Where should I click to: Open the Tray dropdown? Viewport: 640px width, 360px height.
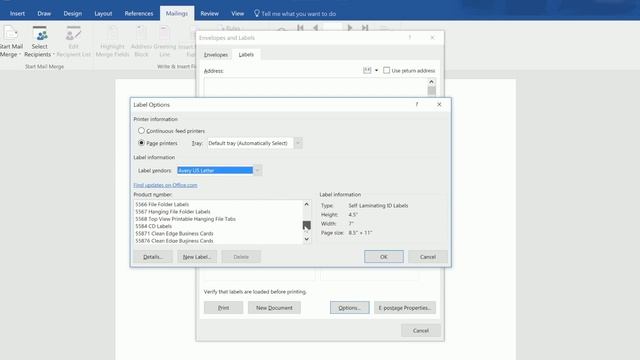click(298, 143)
